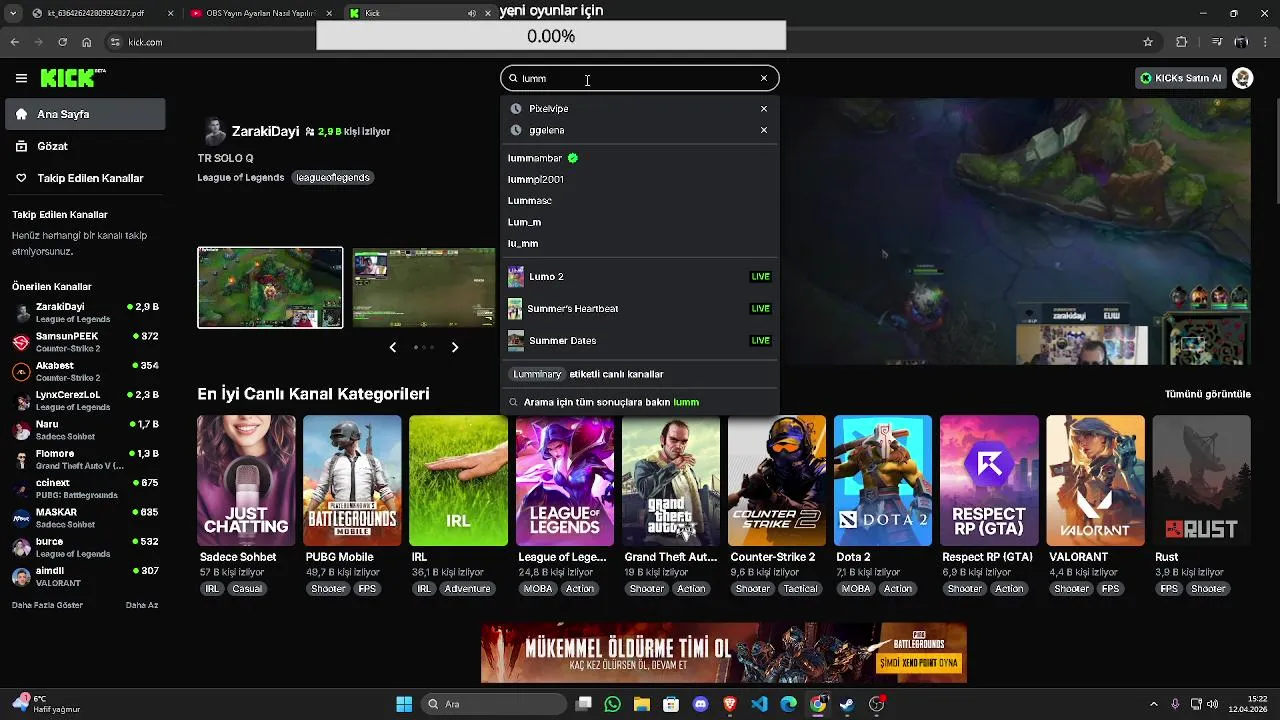Open Just Chatting category card

tap(246, 481)
